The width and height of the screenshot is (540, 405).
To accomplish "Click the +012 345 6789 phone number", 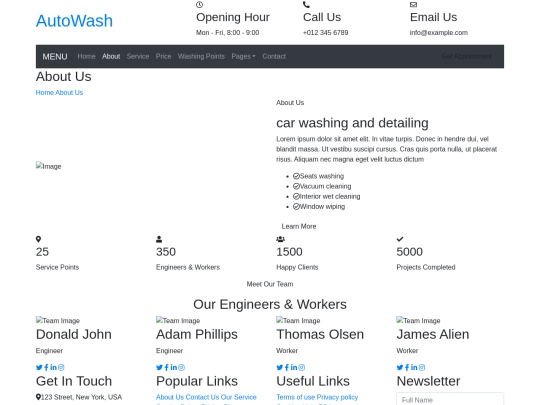I will click(x=325, y=32).
